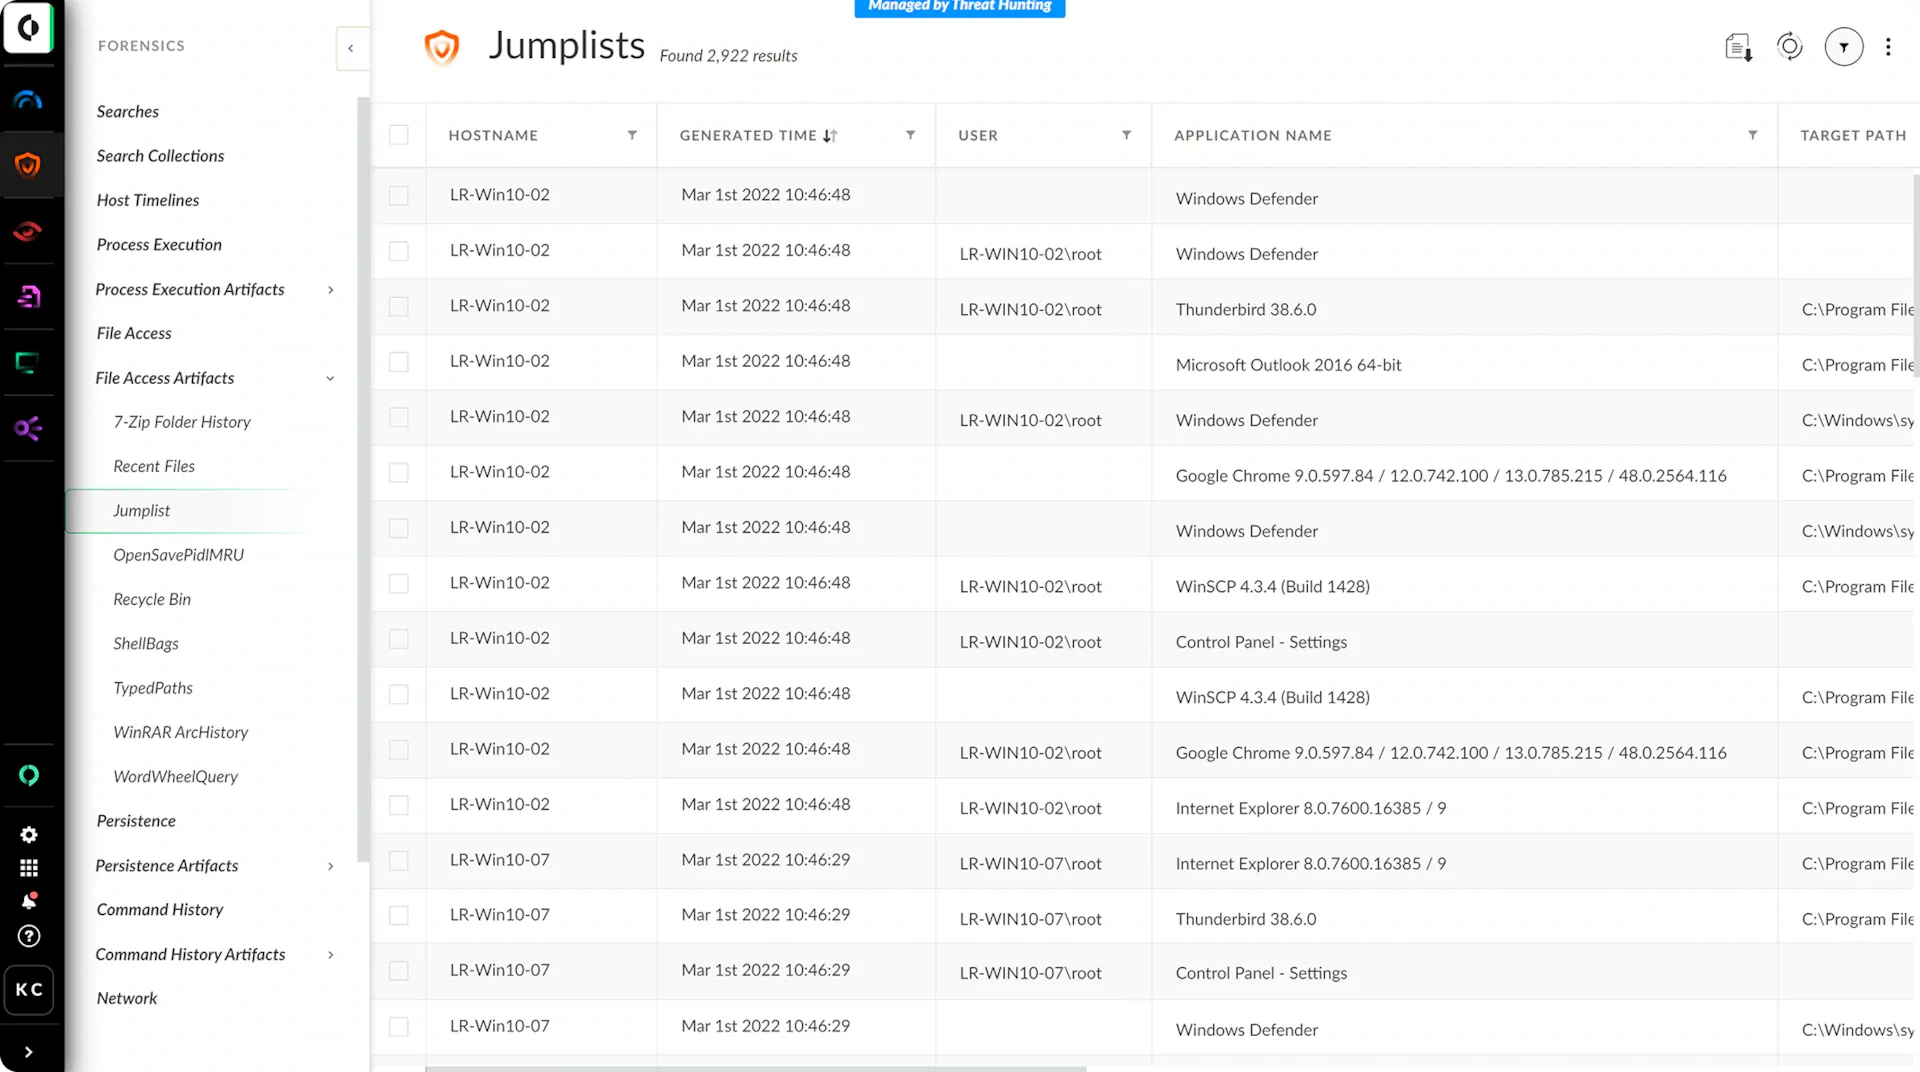Open the Application Name column filter dropdown
The image size is (1920, 1072).
pos(1752,135)
